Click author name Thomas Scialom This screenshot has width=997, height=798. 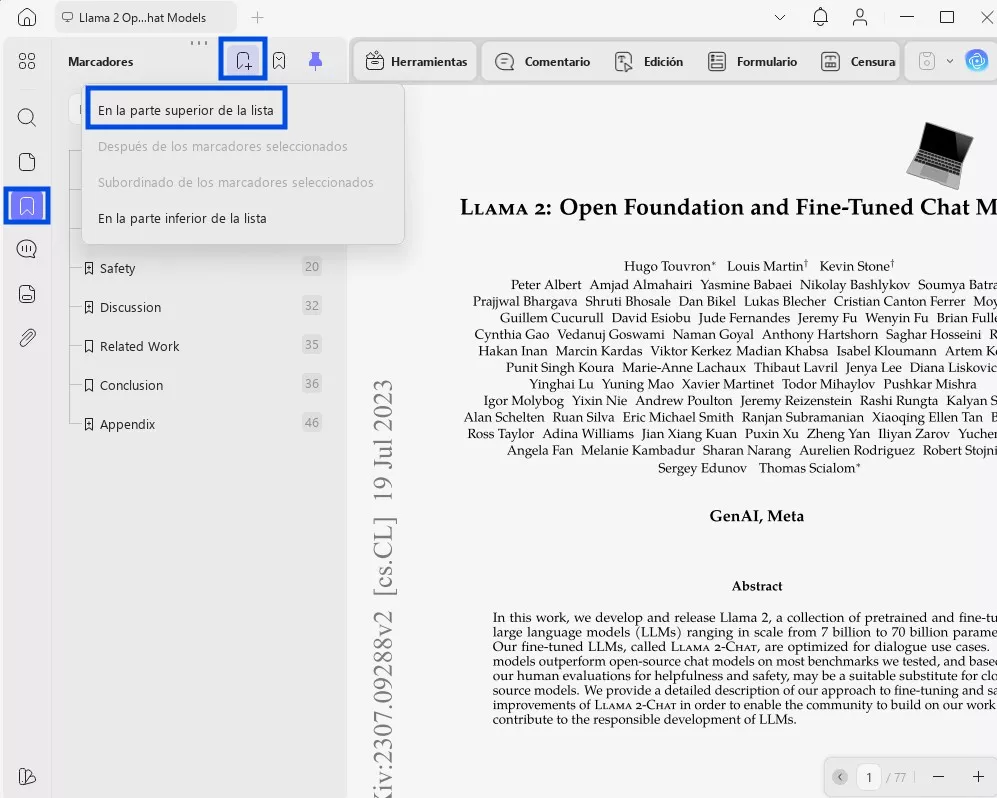tap(807, 468)
